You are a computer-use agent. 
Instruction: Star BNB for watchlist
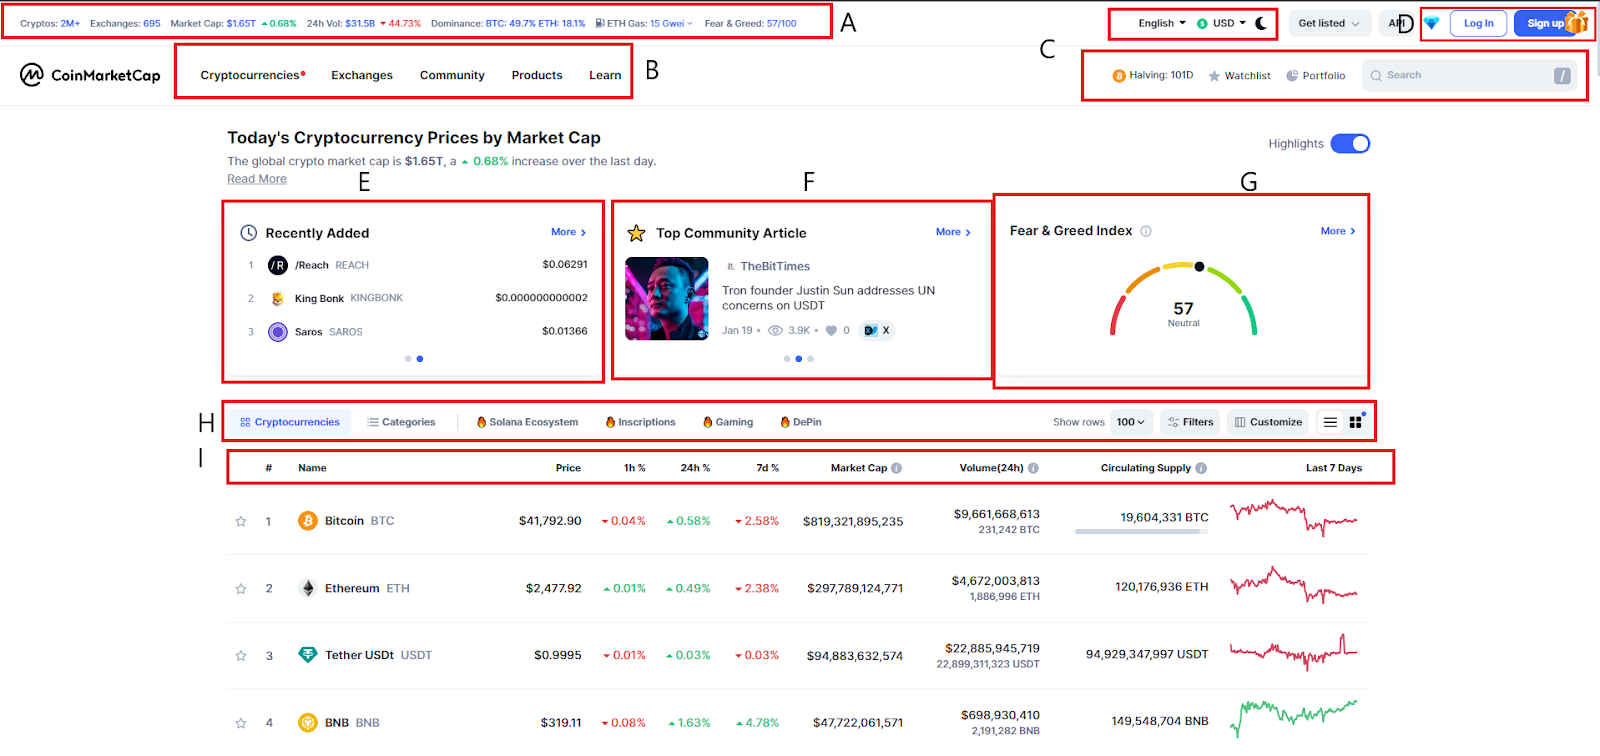[x=241, y=723]
